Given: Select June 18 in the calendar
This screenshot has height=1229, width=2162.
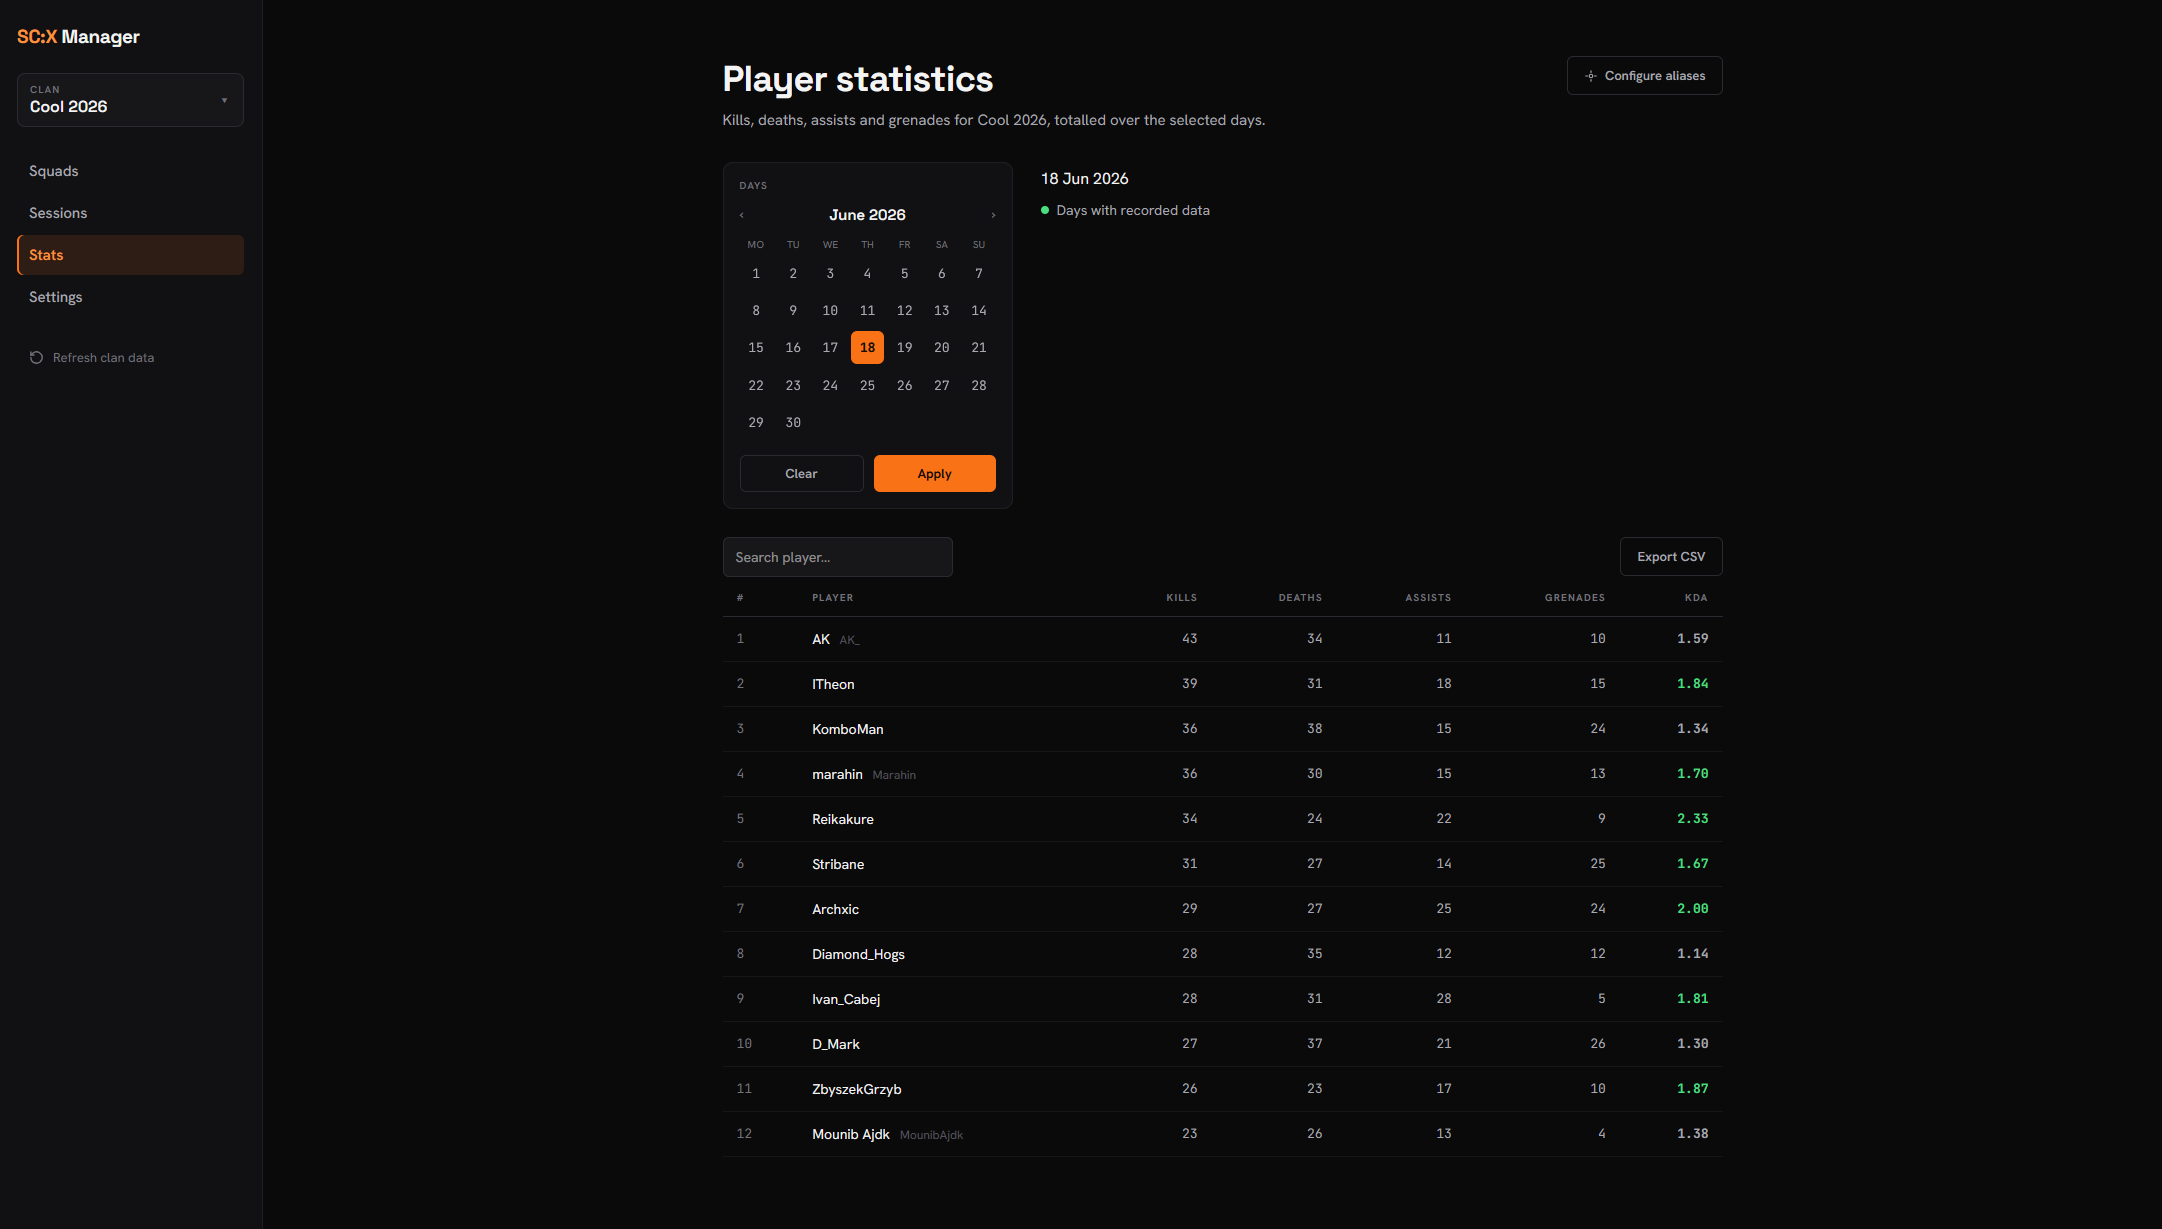Looking at the screenshot, I should tap(867, 348).
